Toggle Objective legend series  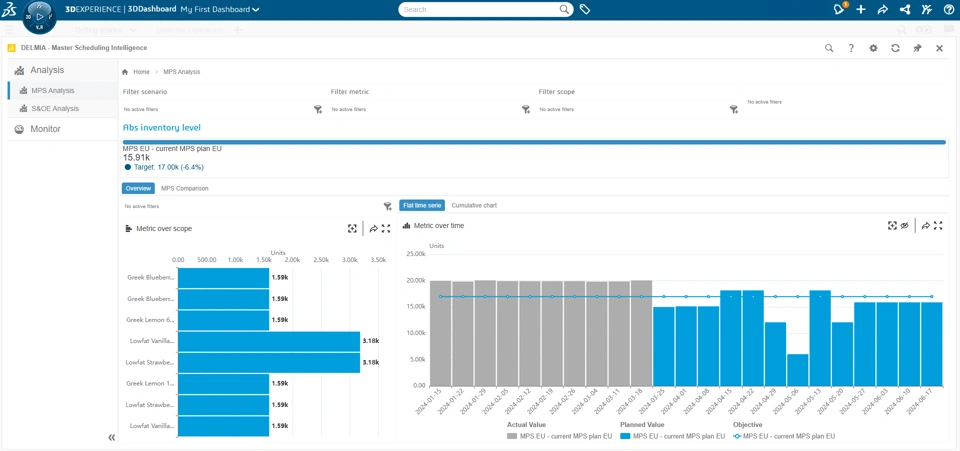pos(784,436)
